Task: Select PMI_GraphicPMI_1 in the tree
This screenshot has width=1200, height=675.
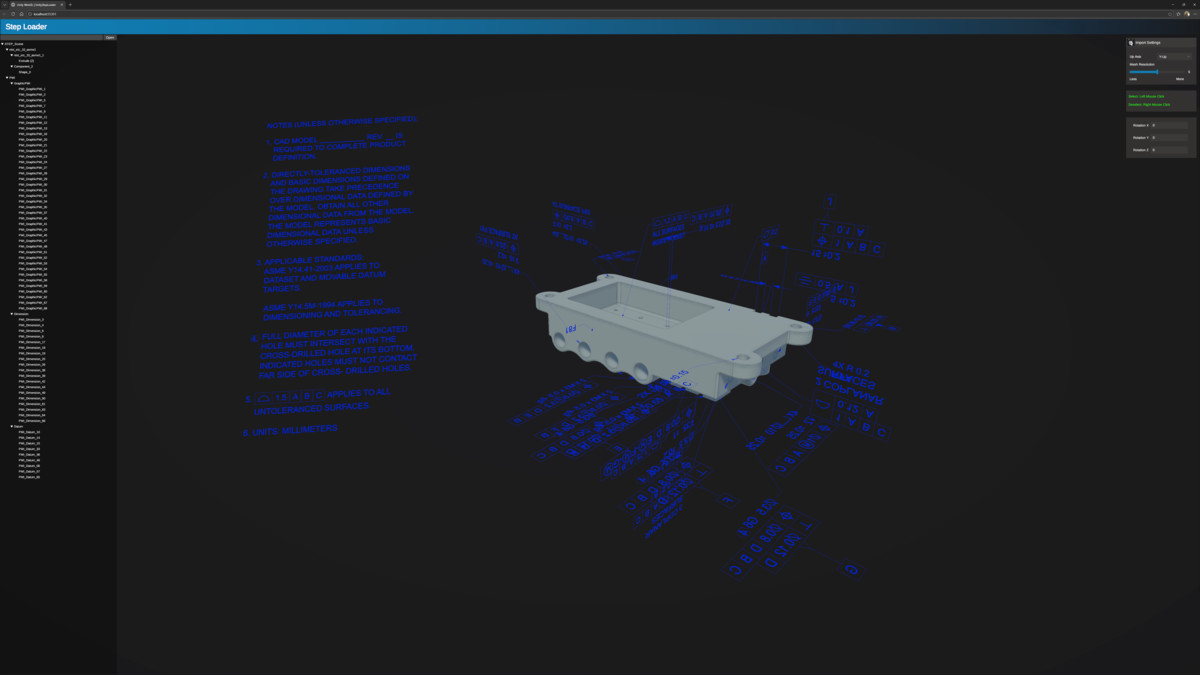Action: [32, 89]
